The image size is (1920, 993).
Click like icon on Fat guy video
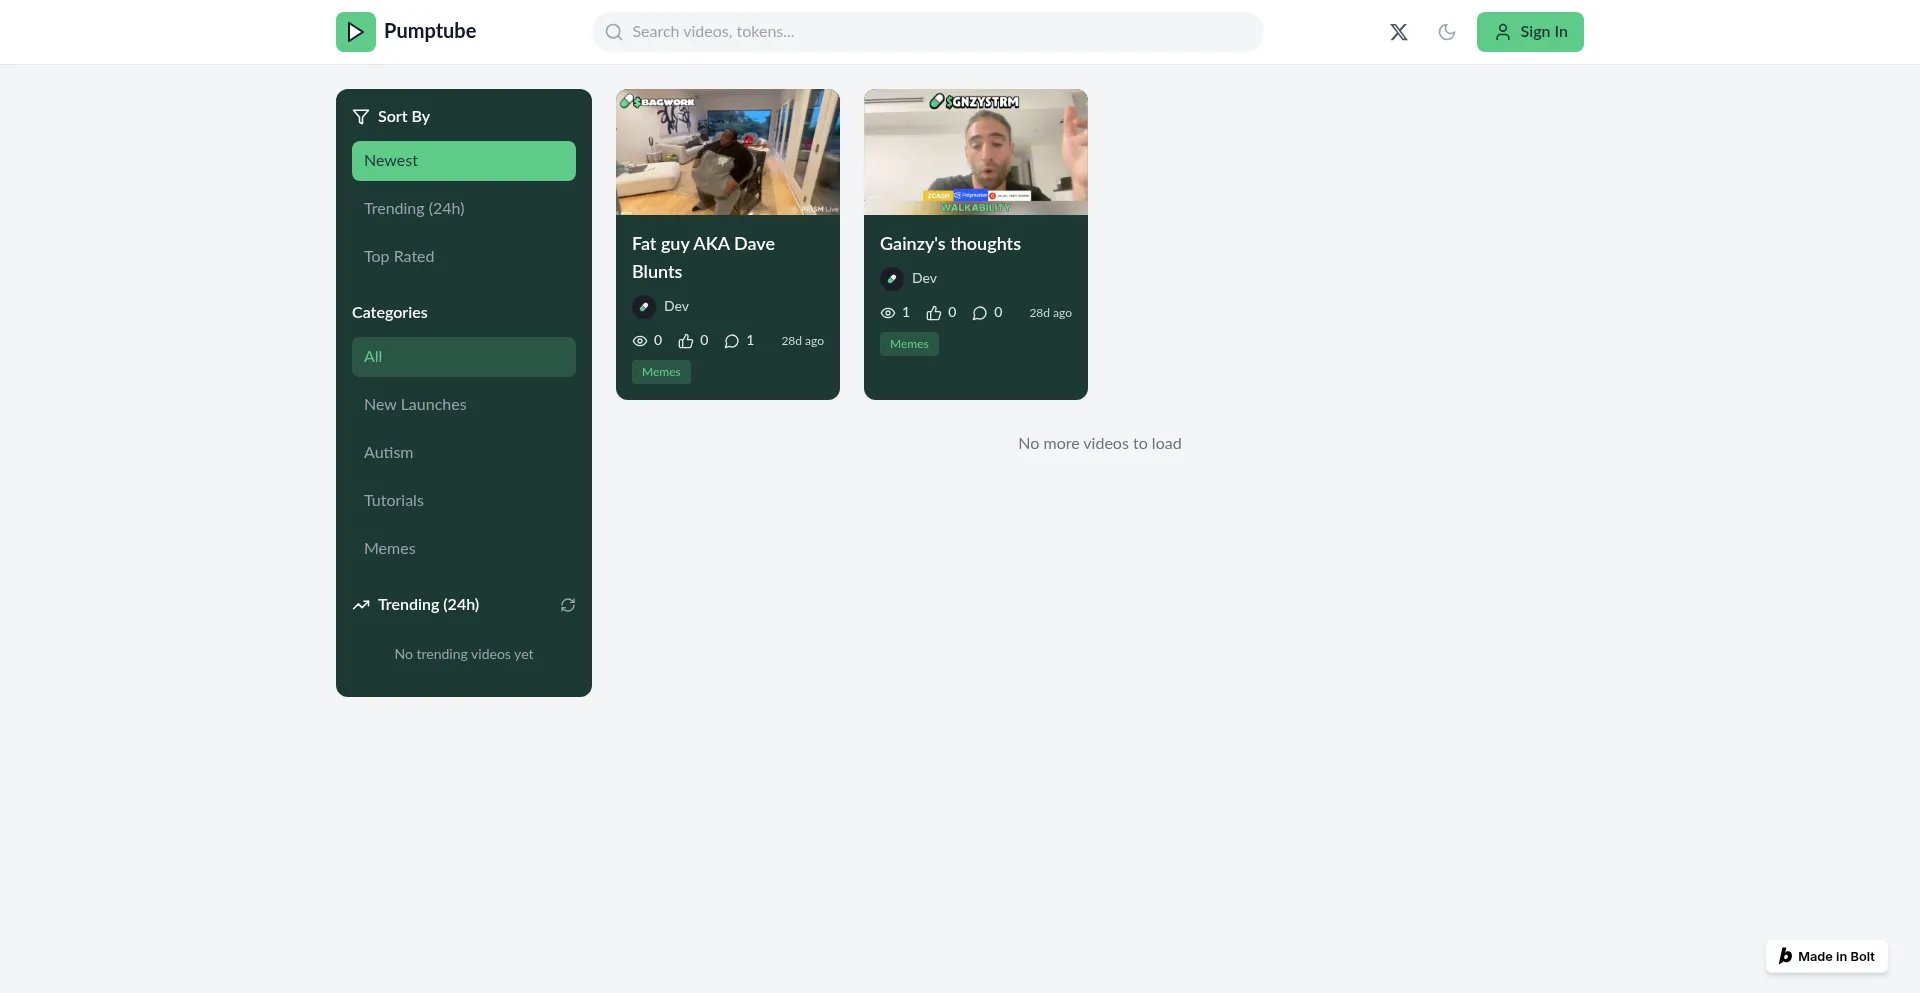coord(686,341)
